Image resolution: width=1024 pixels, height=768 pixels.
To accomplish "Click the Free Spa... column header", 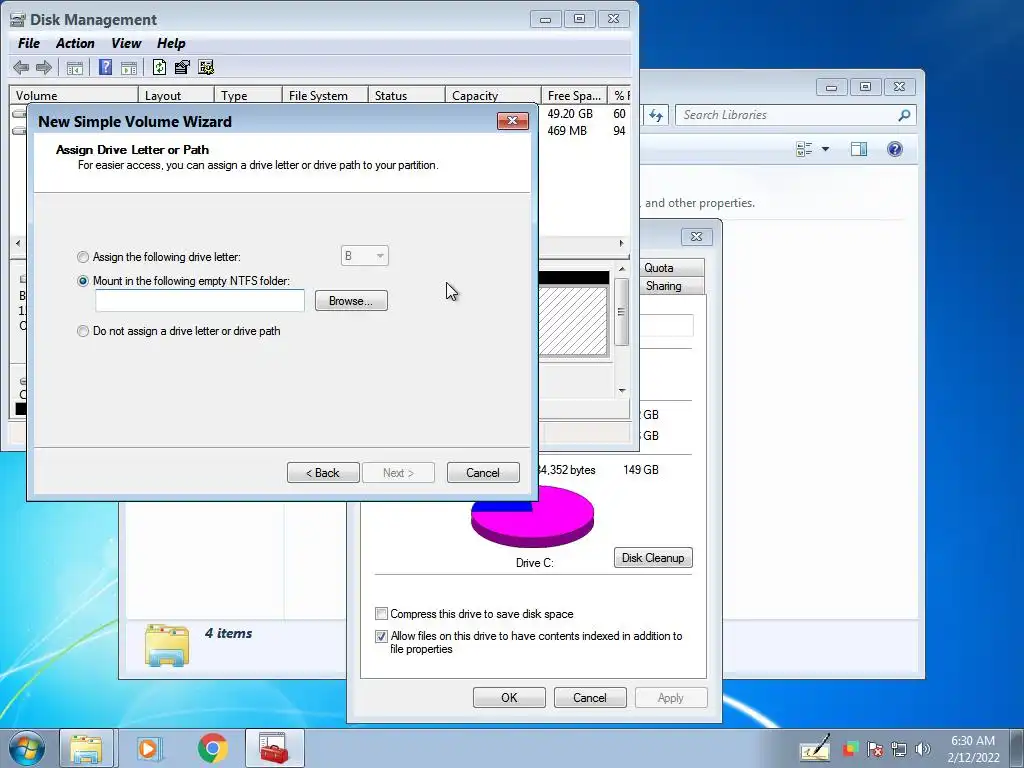I will click(x=574, y=95).
